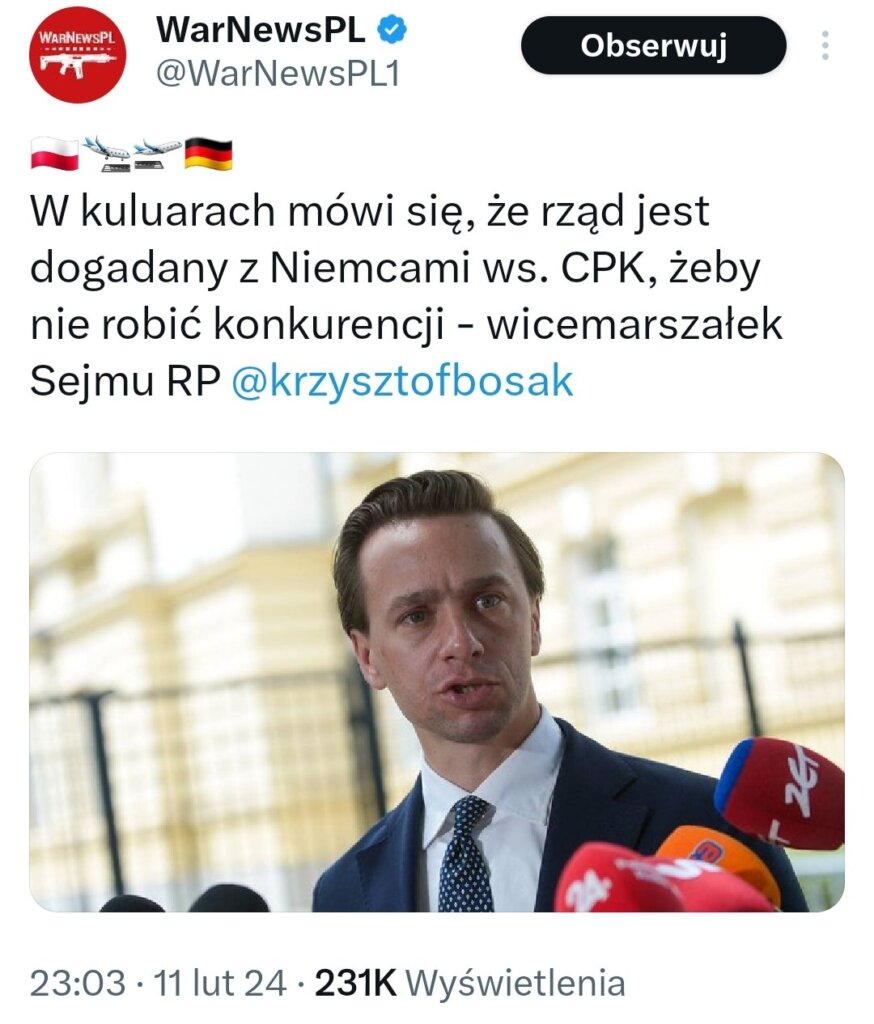Open the @WarNewsPL1 handle

278,74
